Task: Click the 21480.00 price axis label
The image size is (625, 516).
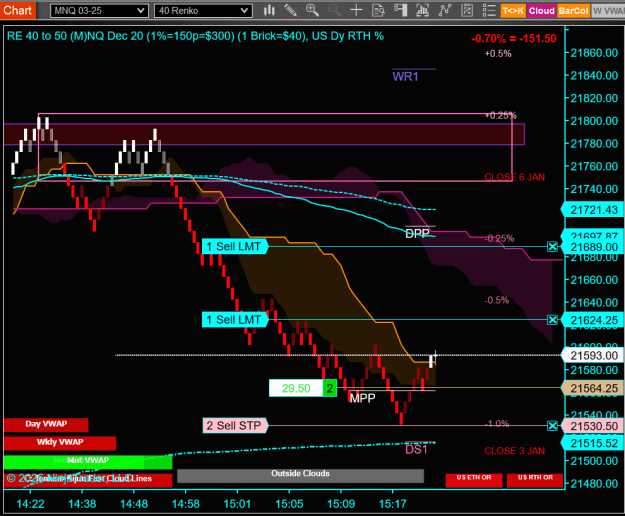Action: (x=594, y=484)
